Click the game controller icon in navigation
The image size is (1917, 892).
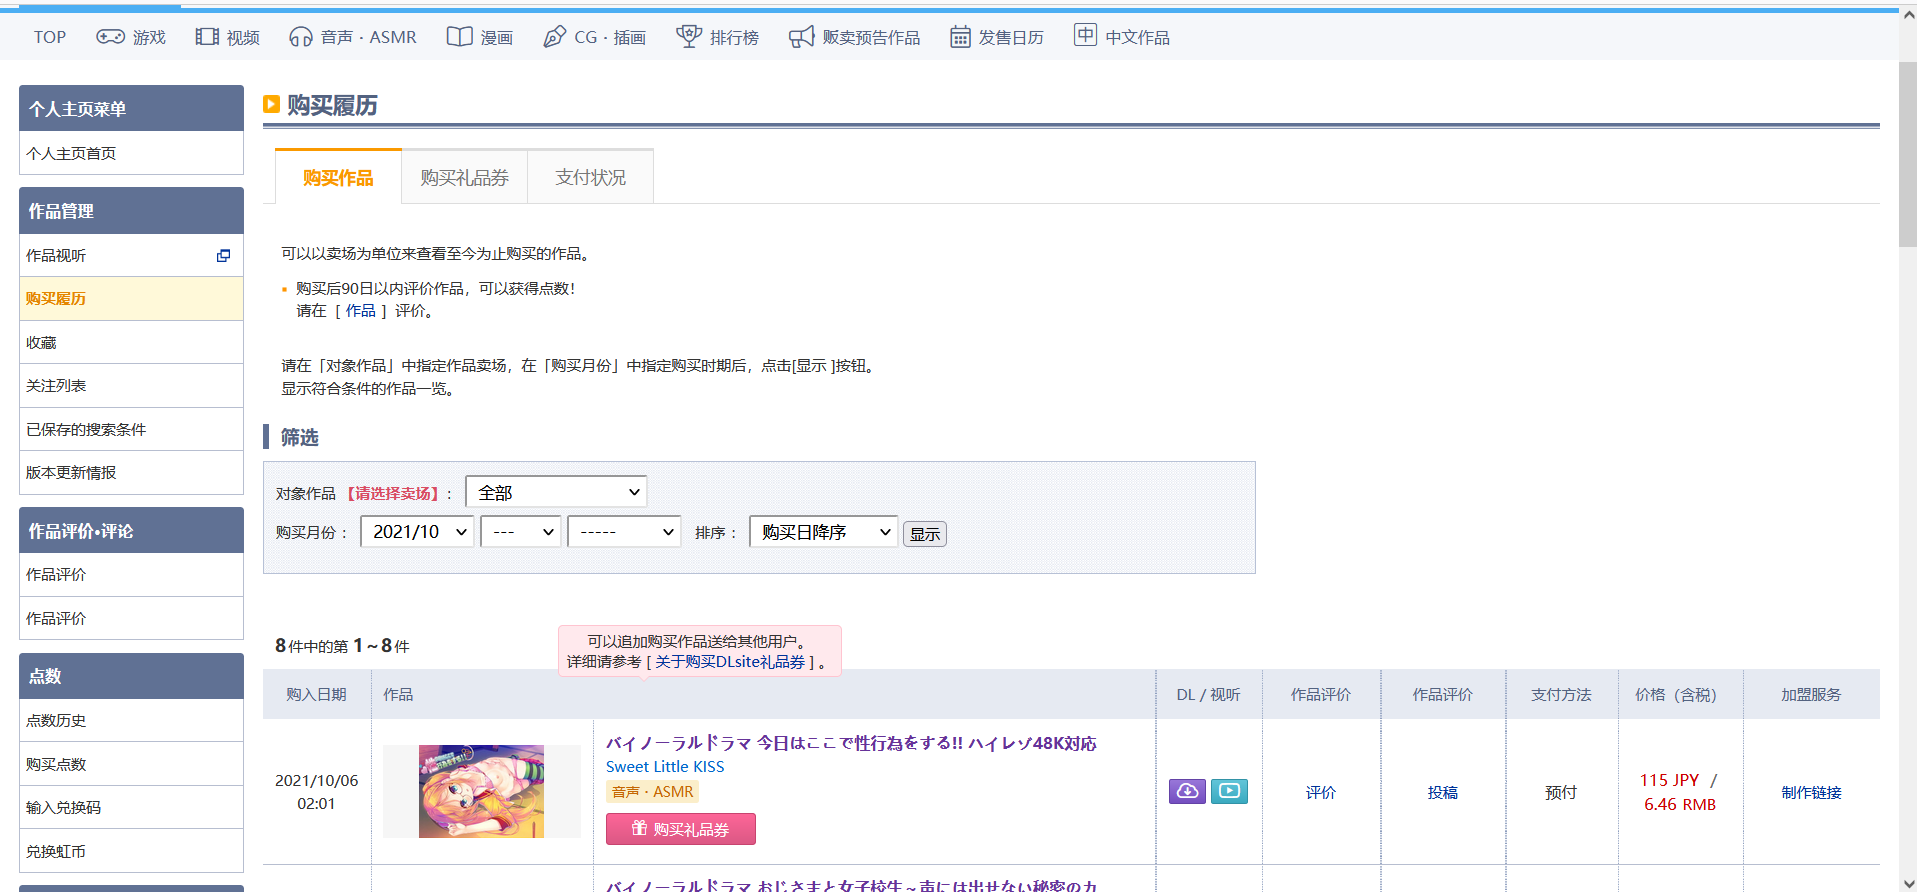110,37
